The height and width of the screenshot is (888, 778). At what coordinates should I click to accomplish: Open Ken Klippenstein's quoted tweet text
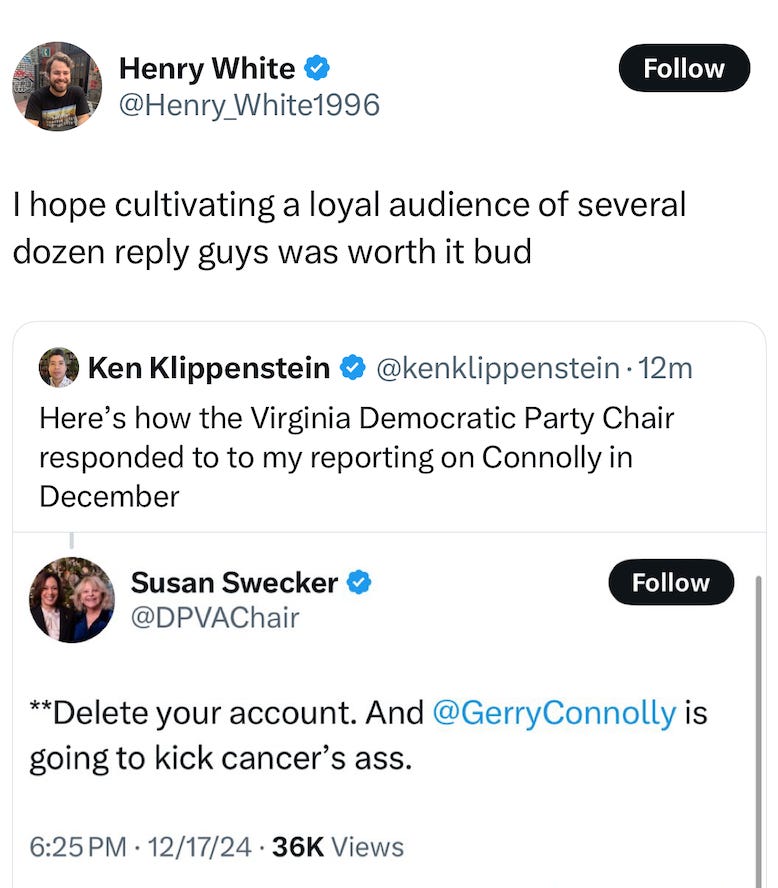[357, 457]
